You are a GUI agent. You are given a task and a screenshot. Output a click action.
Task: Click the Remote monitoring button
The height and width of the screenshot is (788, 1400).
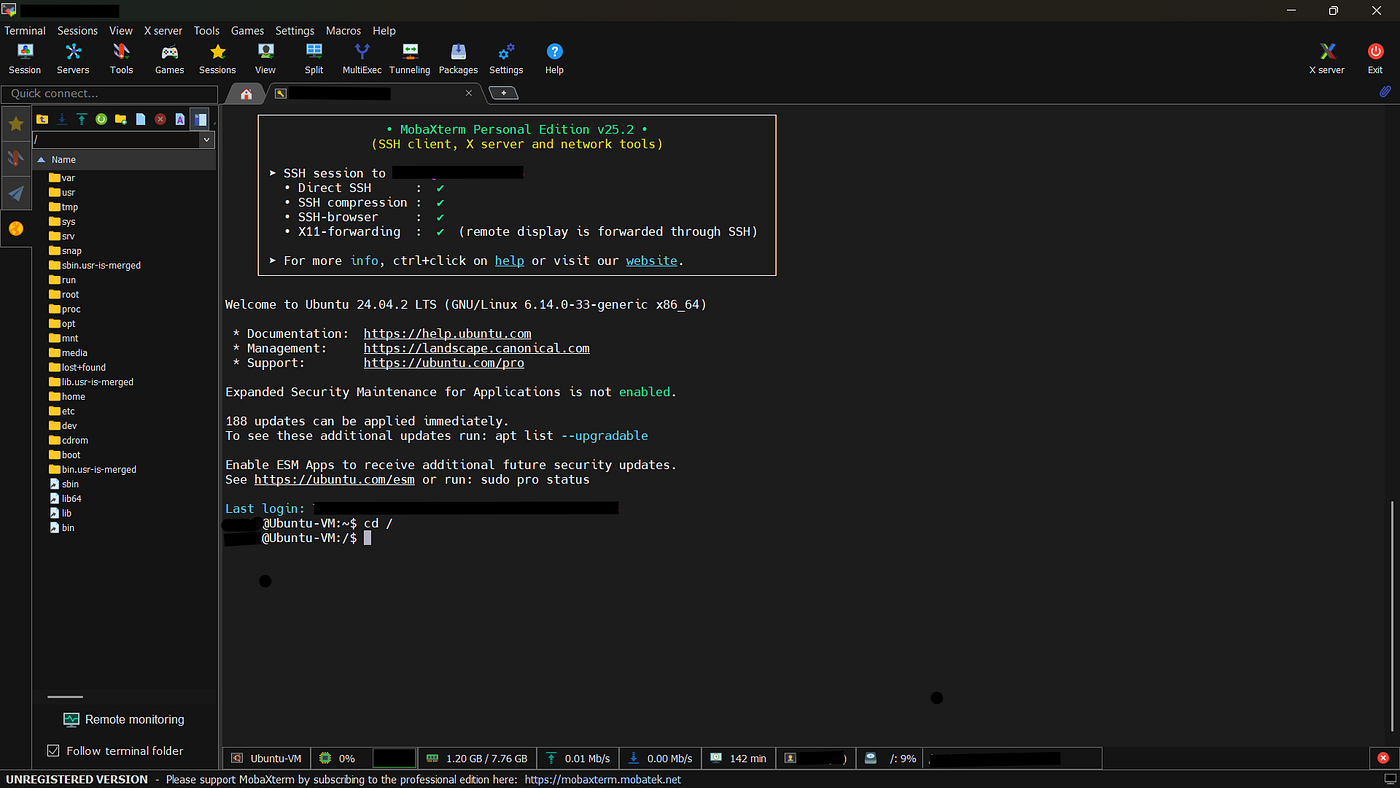pos(124,719)
